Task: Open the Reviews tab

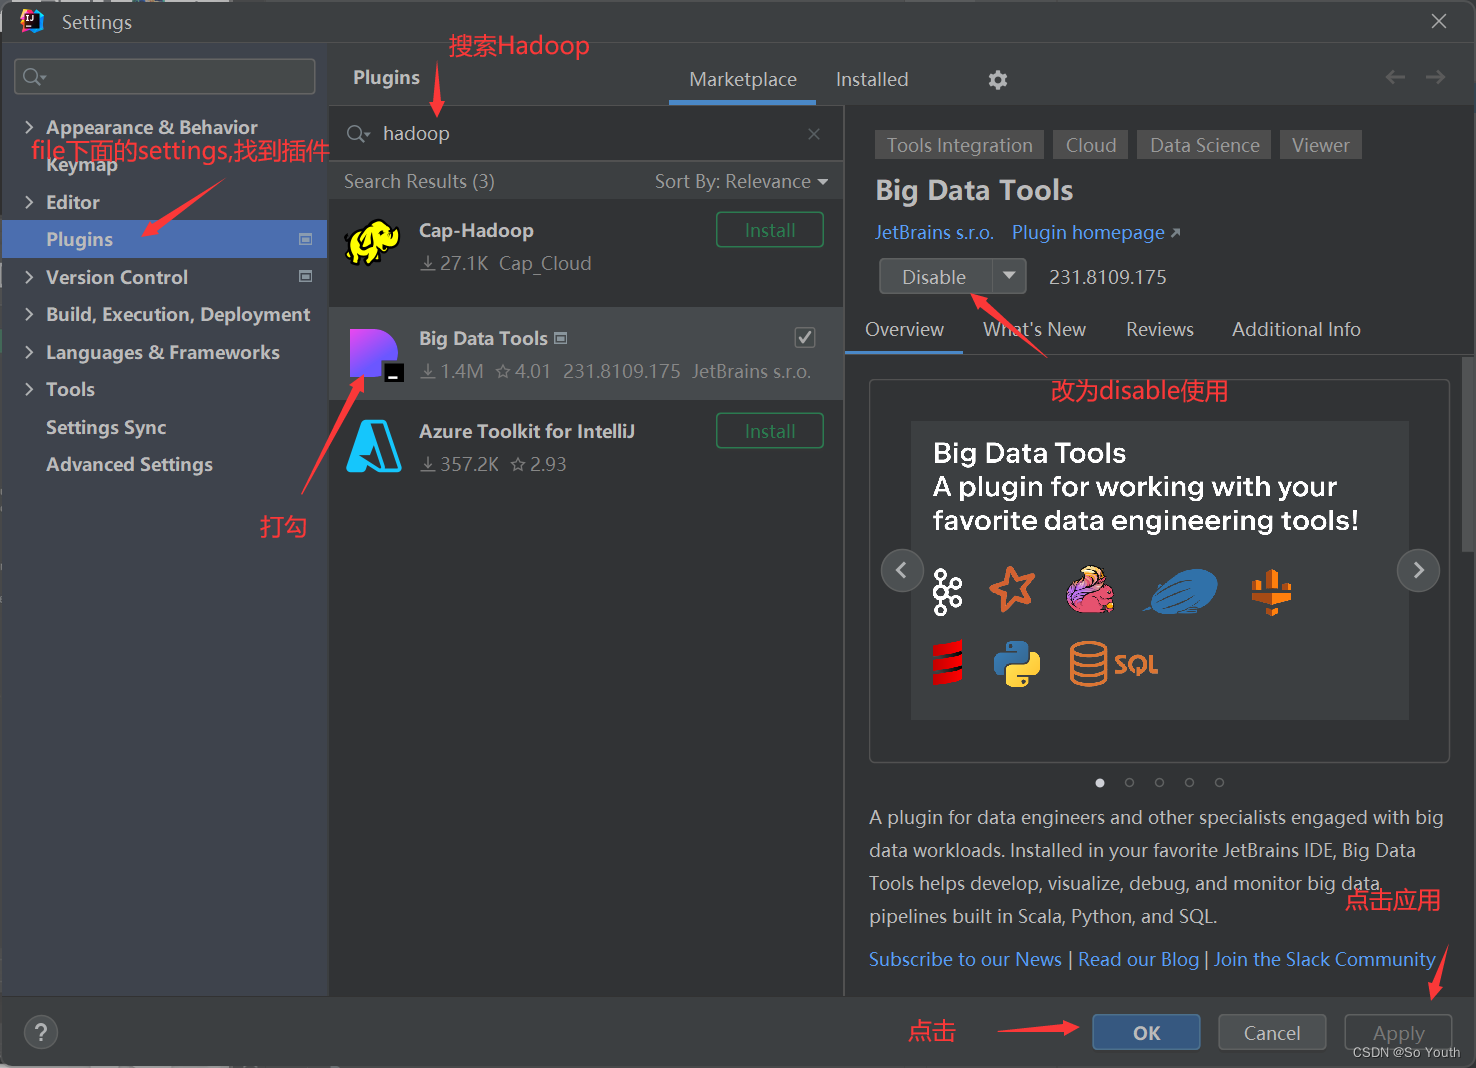Action: click(x=1159, y=329)
